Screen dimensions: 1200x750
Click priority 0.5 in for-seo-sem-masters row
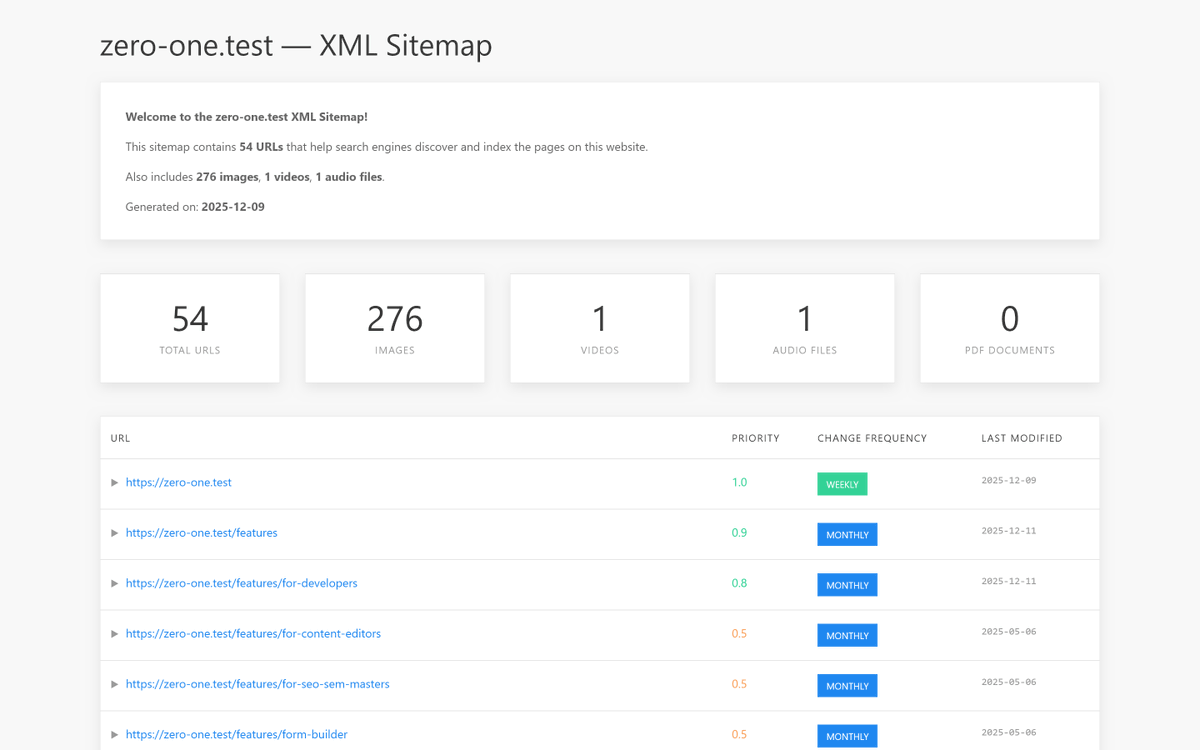click(739, 685)
